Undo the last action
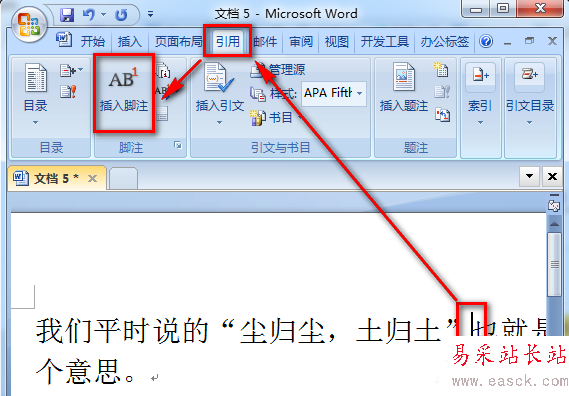Viewport: 569px width, 396px height. [x=89, y=15]
